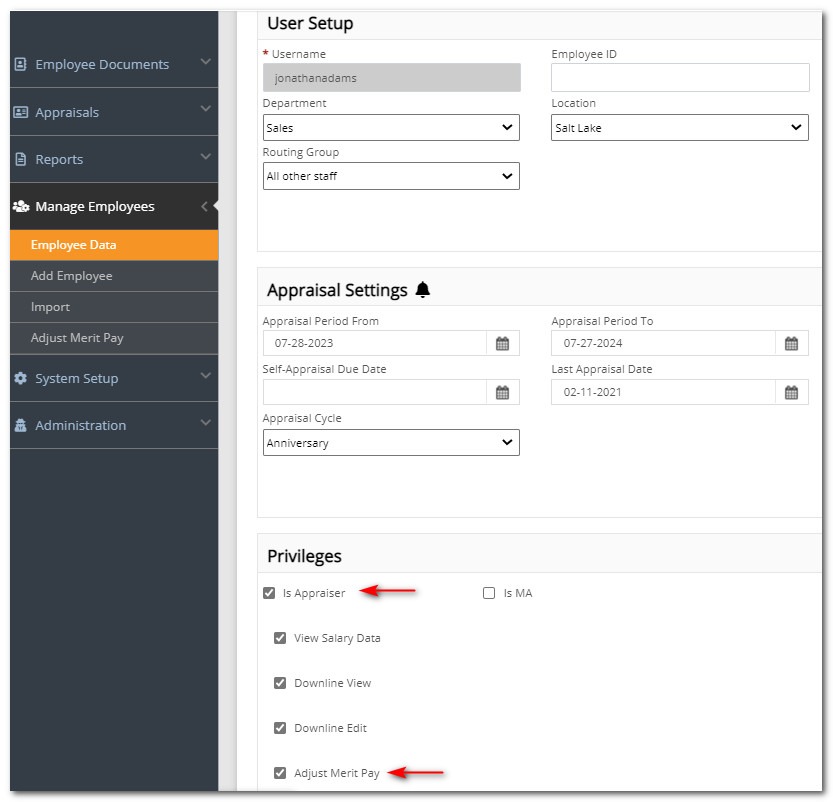The width and height of the screenshot is (833, 802).
Task: Enable the Is MA checkbox
Action: pyautogui.click(x=488, y=592)
